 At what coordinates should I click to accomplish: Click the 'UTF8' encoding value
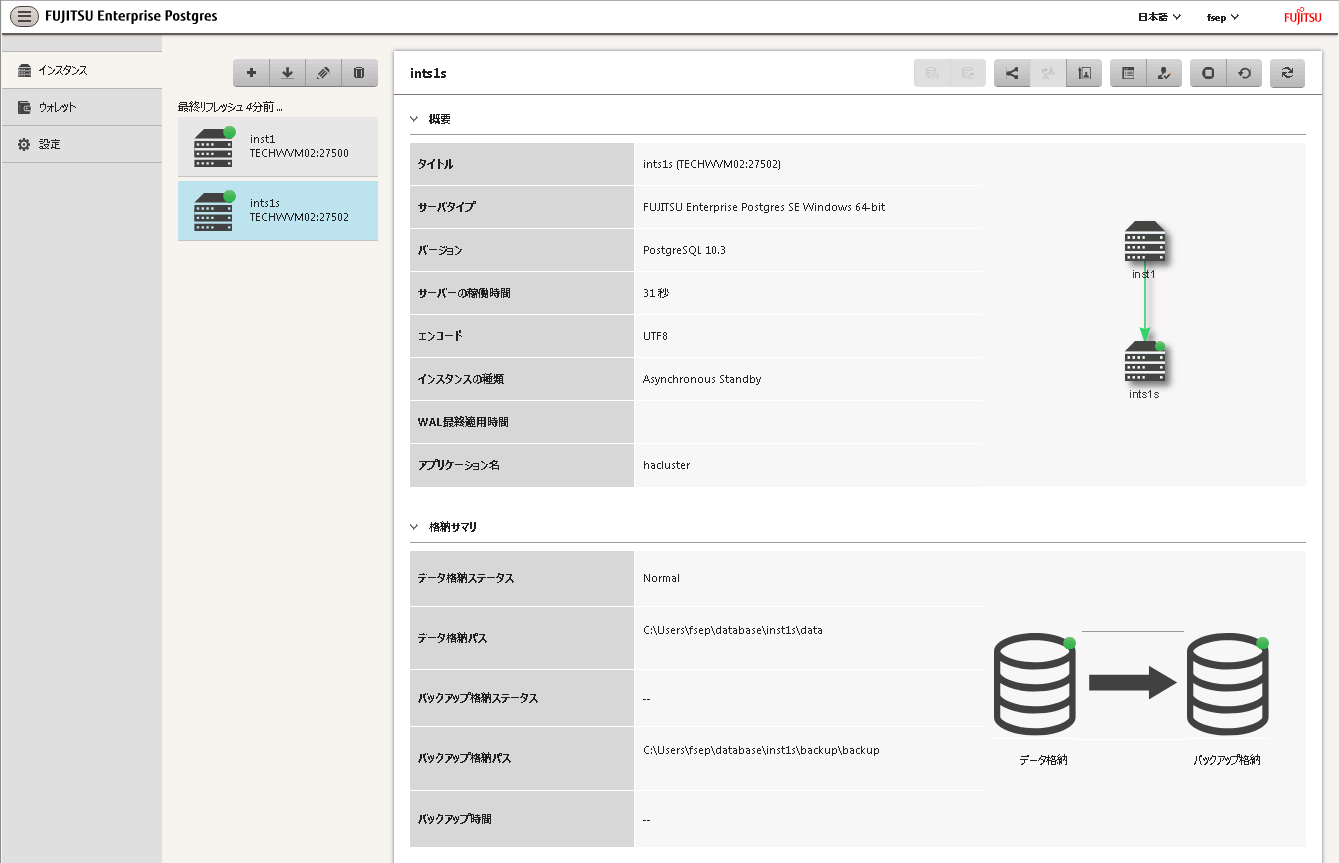(655, 336)
